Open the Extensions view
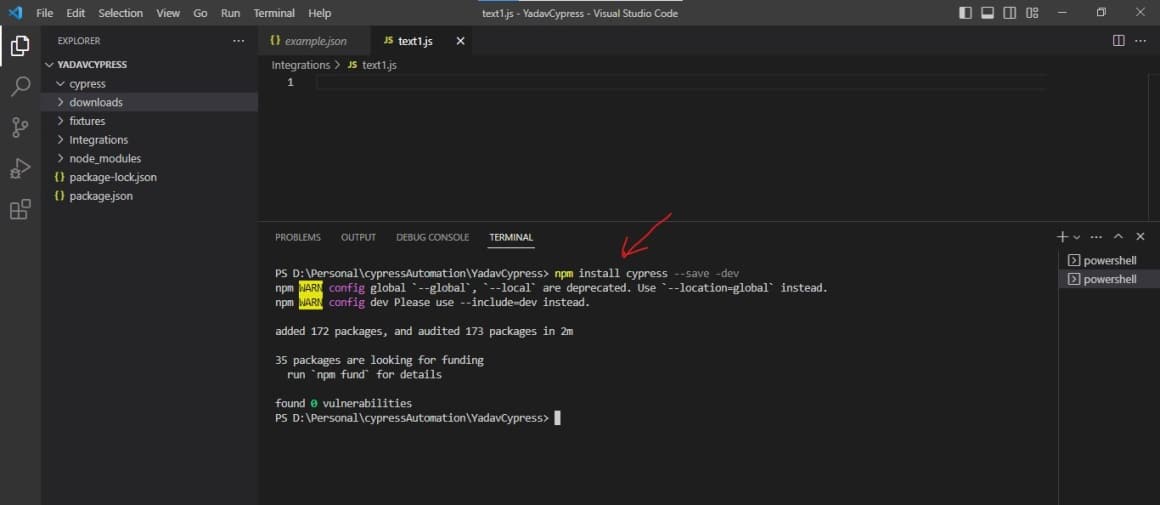The width and height of the screenshot is (1160, 505). 20,210
